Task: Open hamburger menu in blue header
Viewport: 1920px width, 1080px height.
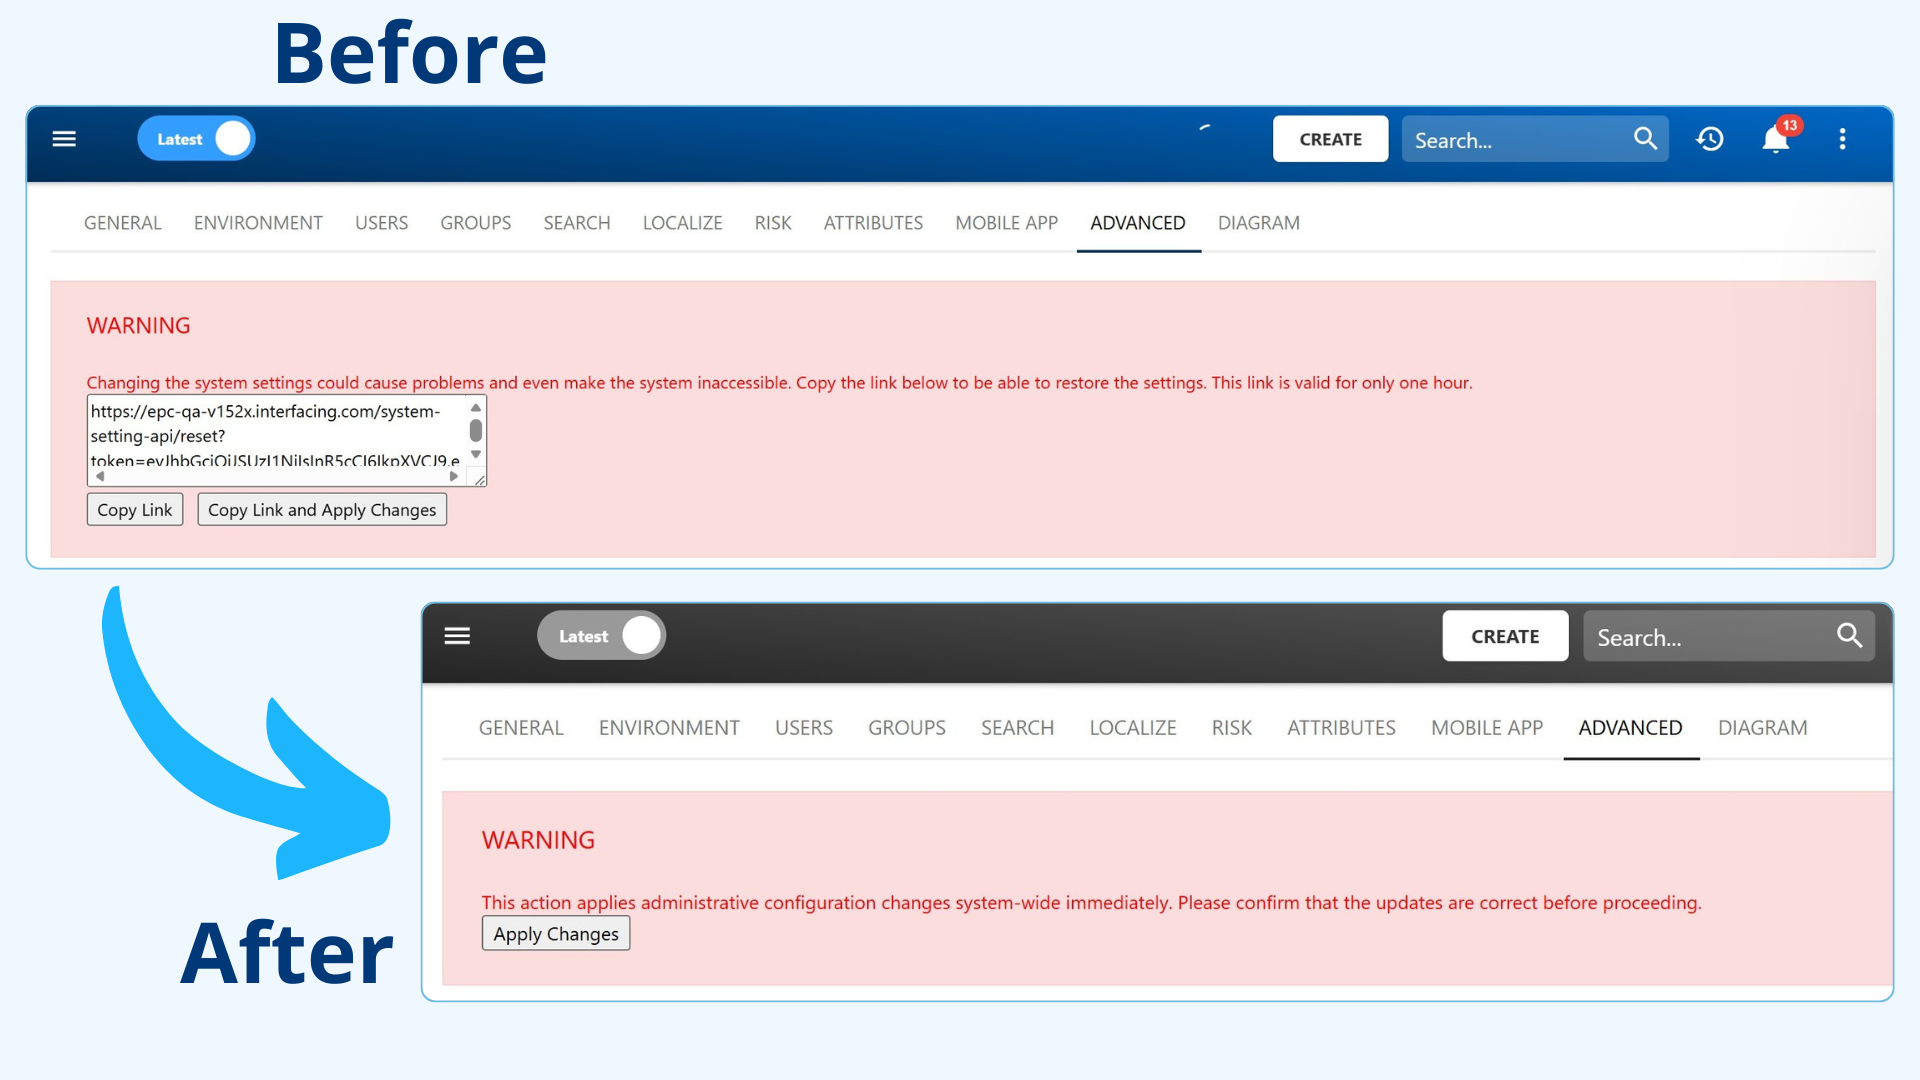Action: coord(64,139)
